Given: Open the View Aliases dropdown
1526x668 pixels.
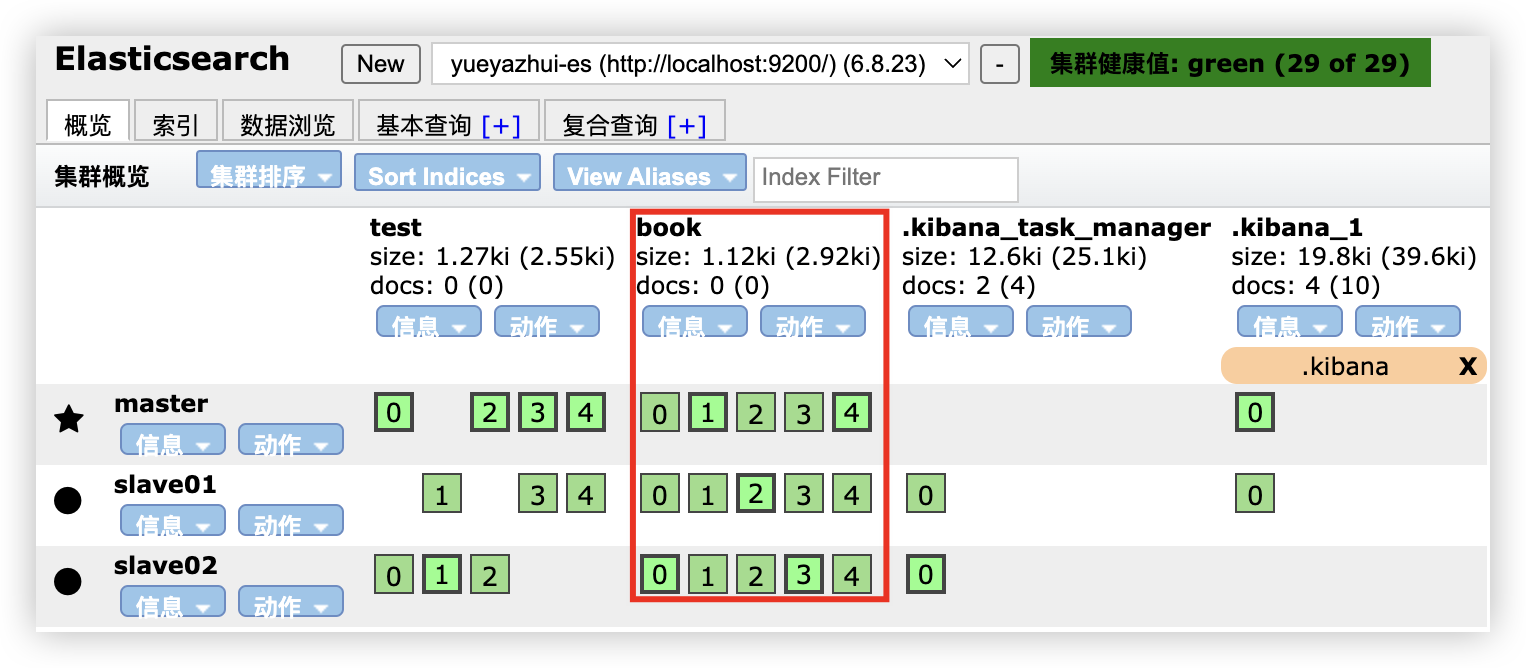Looking at the screenshot, I should coord(650,172).
